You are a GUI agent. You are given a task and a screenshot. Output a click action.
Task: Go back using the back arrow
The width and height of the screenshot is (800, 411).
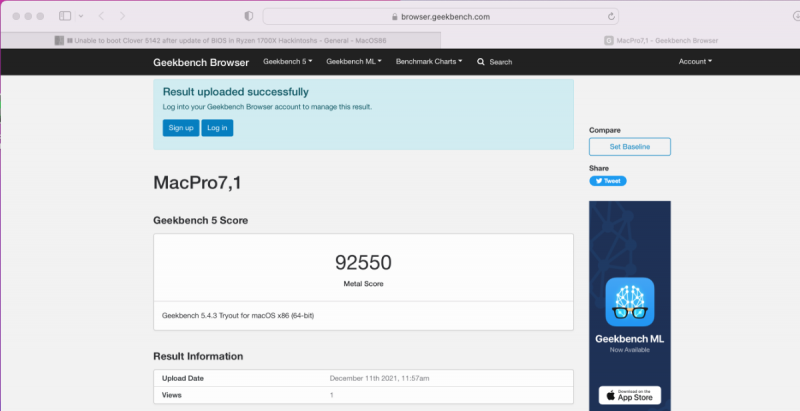pyautogui.click(x=101, y=16)
